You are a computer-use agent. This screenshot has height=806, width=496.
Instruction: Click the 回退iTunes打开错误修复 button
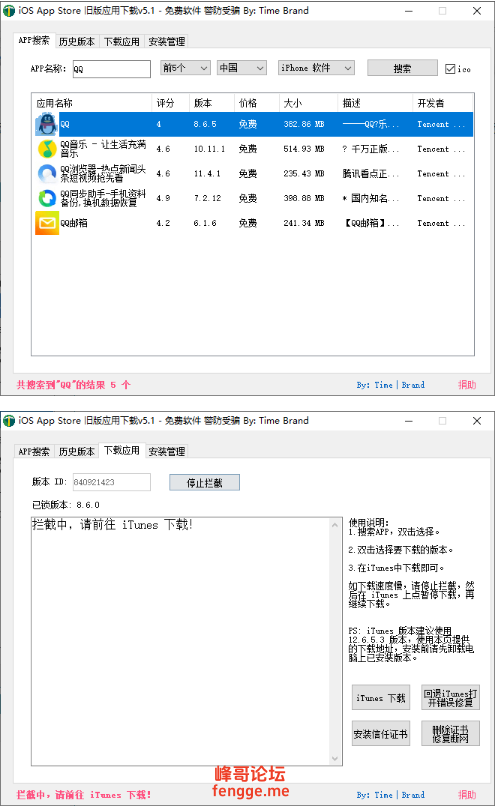[x=450, y=698]
